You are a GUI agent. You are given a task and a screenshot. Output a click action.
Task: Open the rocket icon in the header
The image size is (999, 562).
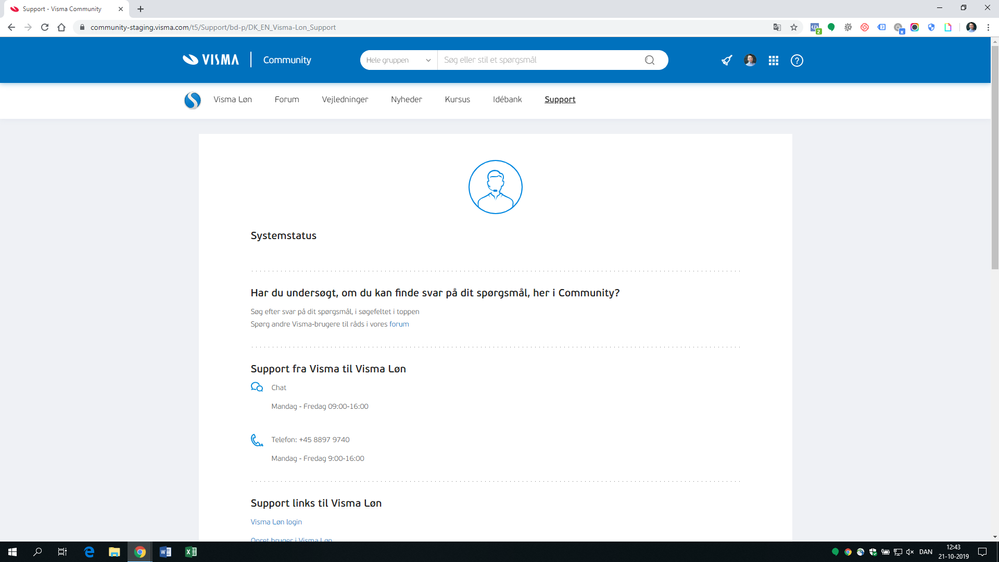point(726,60)
